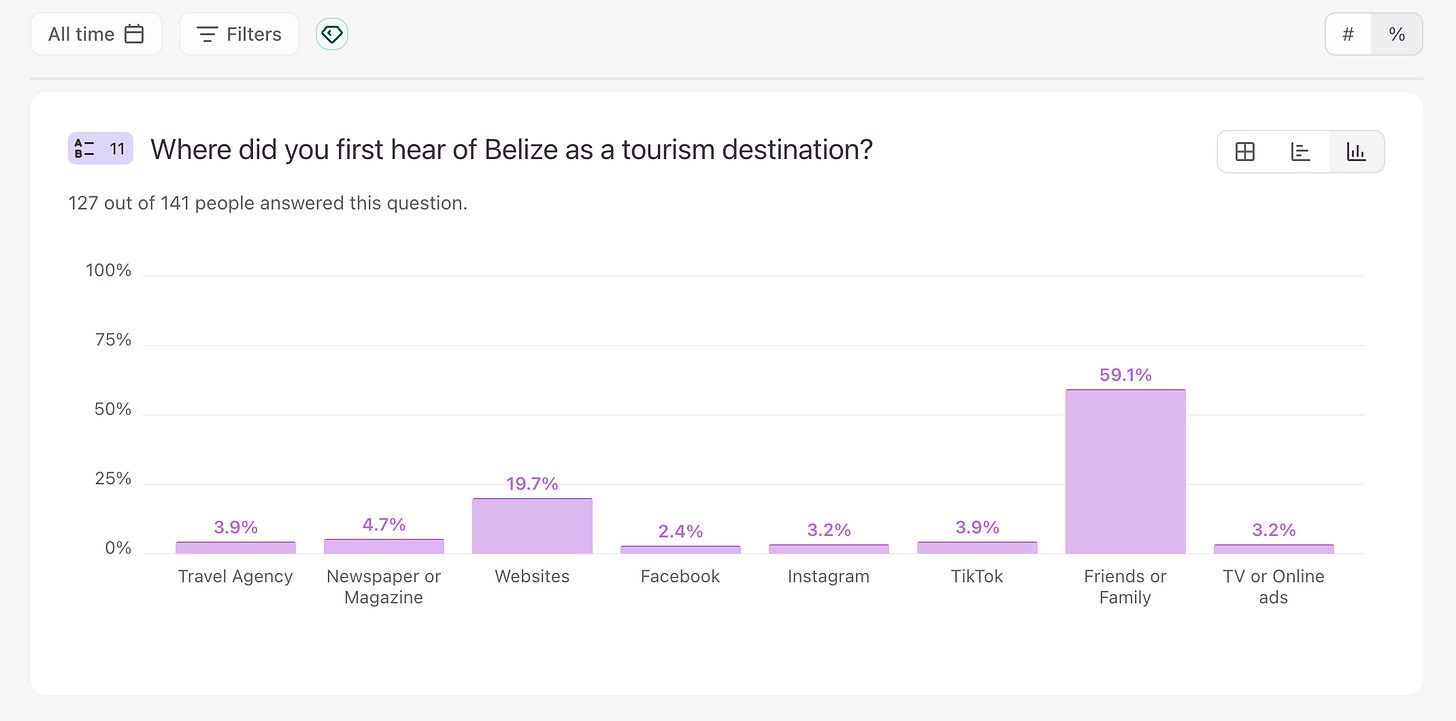Click the calendar icon in All time
The image size is (1456, 721).
tap(134, 34)
